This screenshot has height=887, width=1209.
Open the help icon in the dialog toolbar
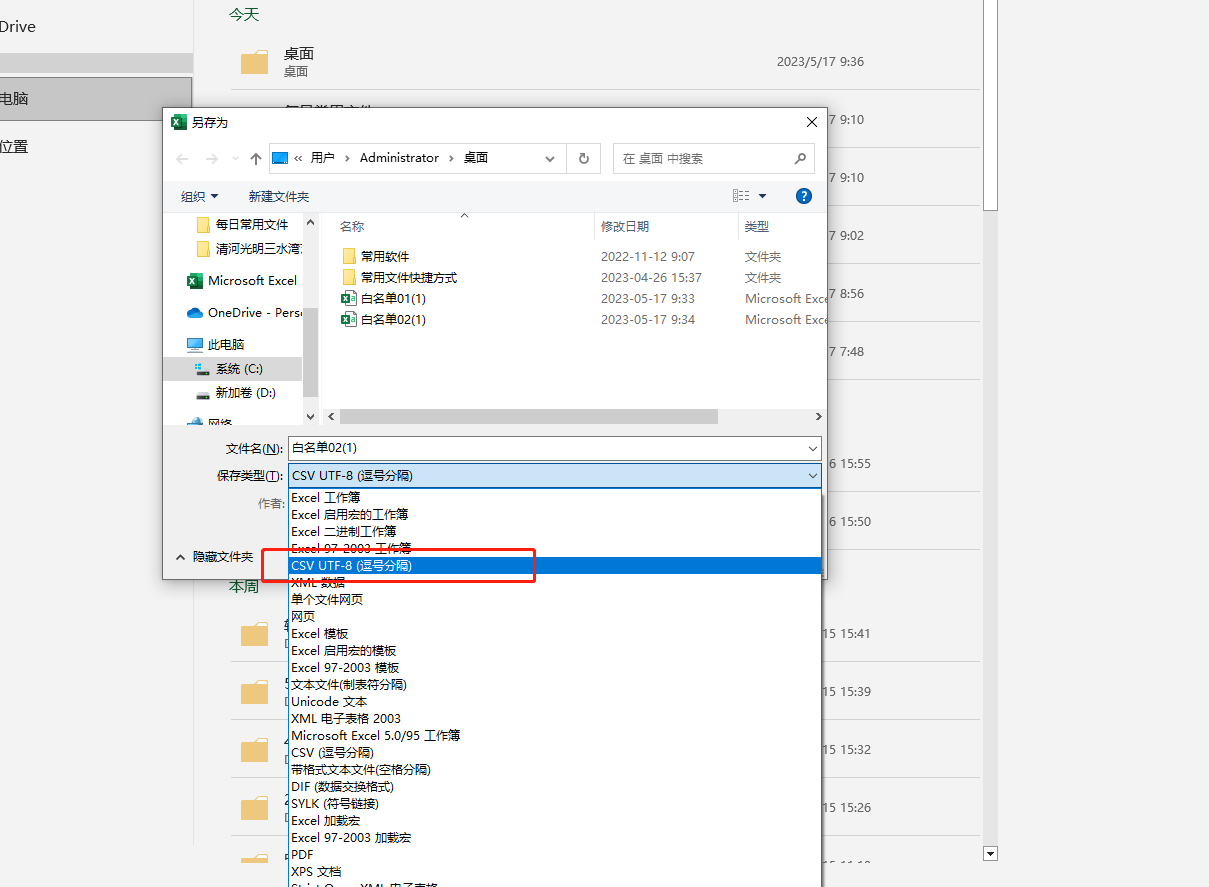(x=803, y=196)
